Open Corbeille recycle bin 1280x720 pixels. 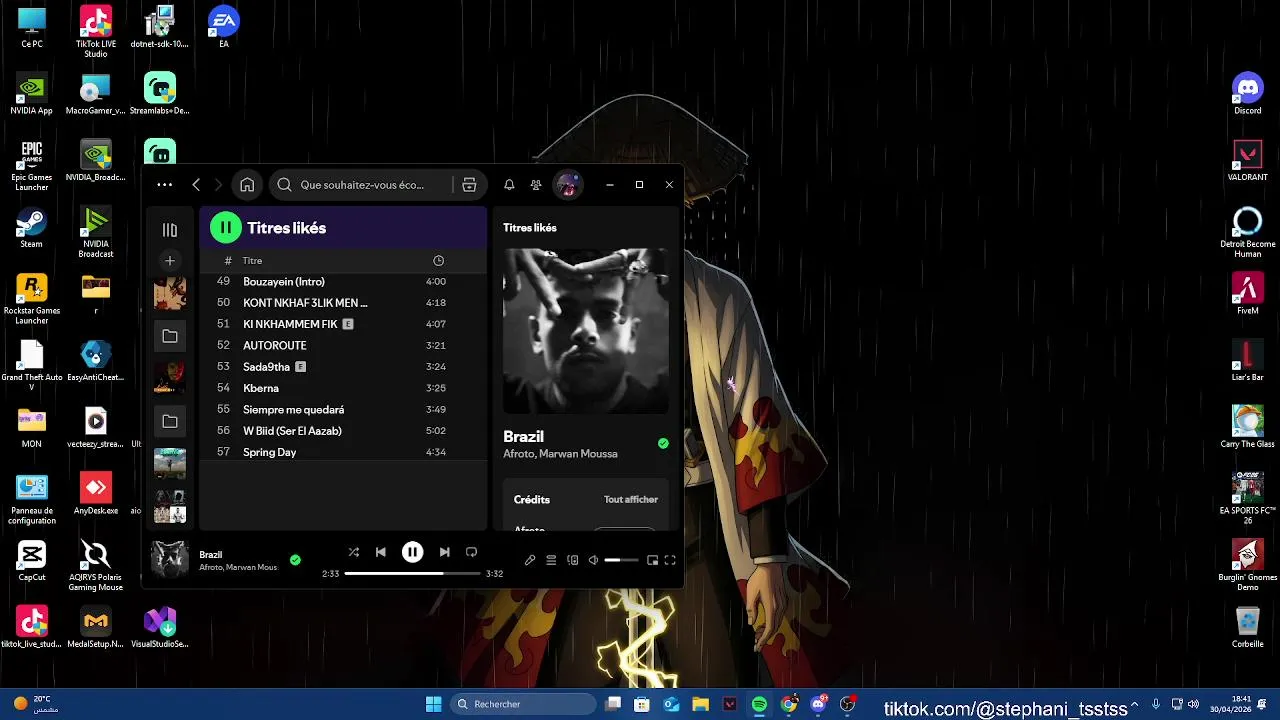pyautogui.click(x=1247, y=628)
